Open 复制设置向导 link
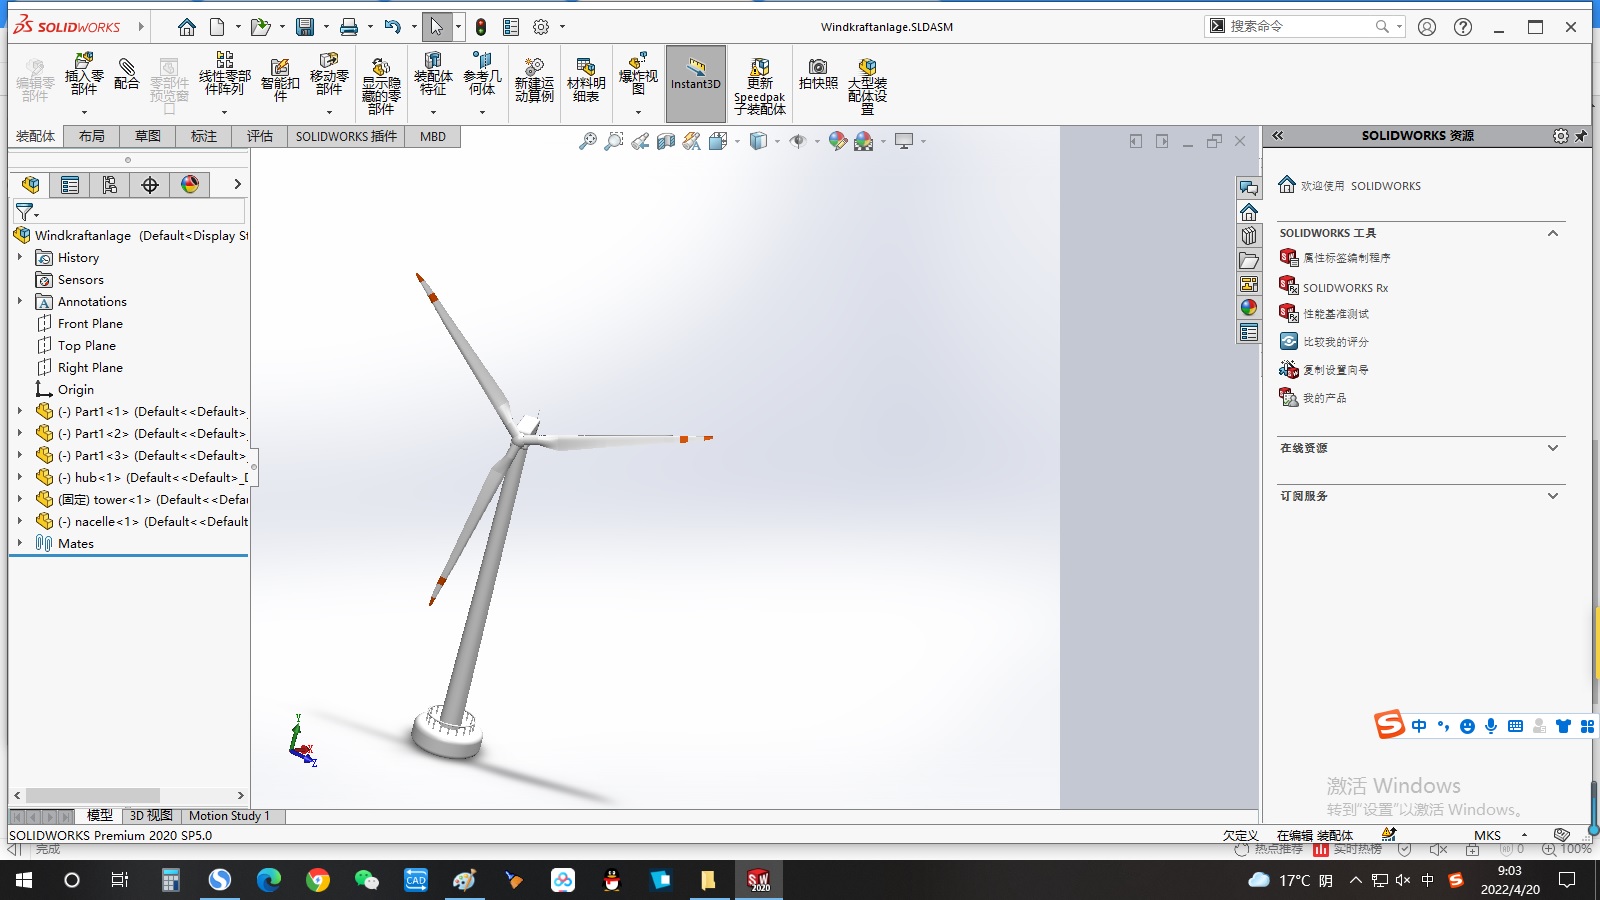The height and width of the screenshot is (900, 1600). click(x=1336, y=370)
